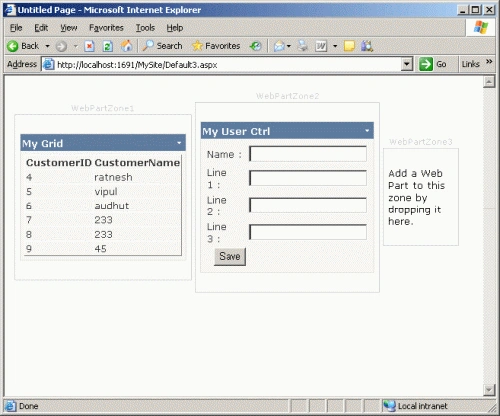Open the My Grid web part menu arrow

coord(179,143)
